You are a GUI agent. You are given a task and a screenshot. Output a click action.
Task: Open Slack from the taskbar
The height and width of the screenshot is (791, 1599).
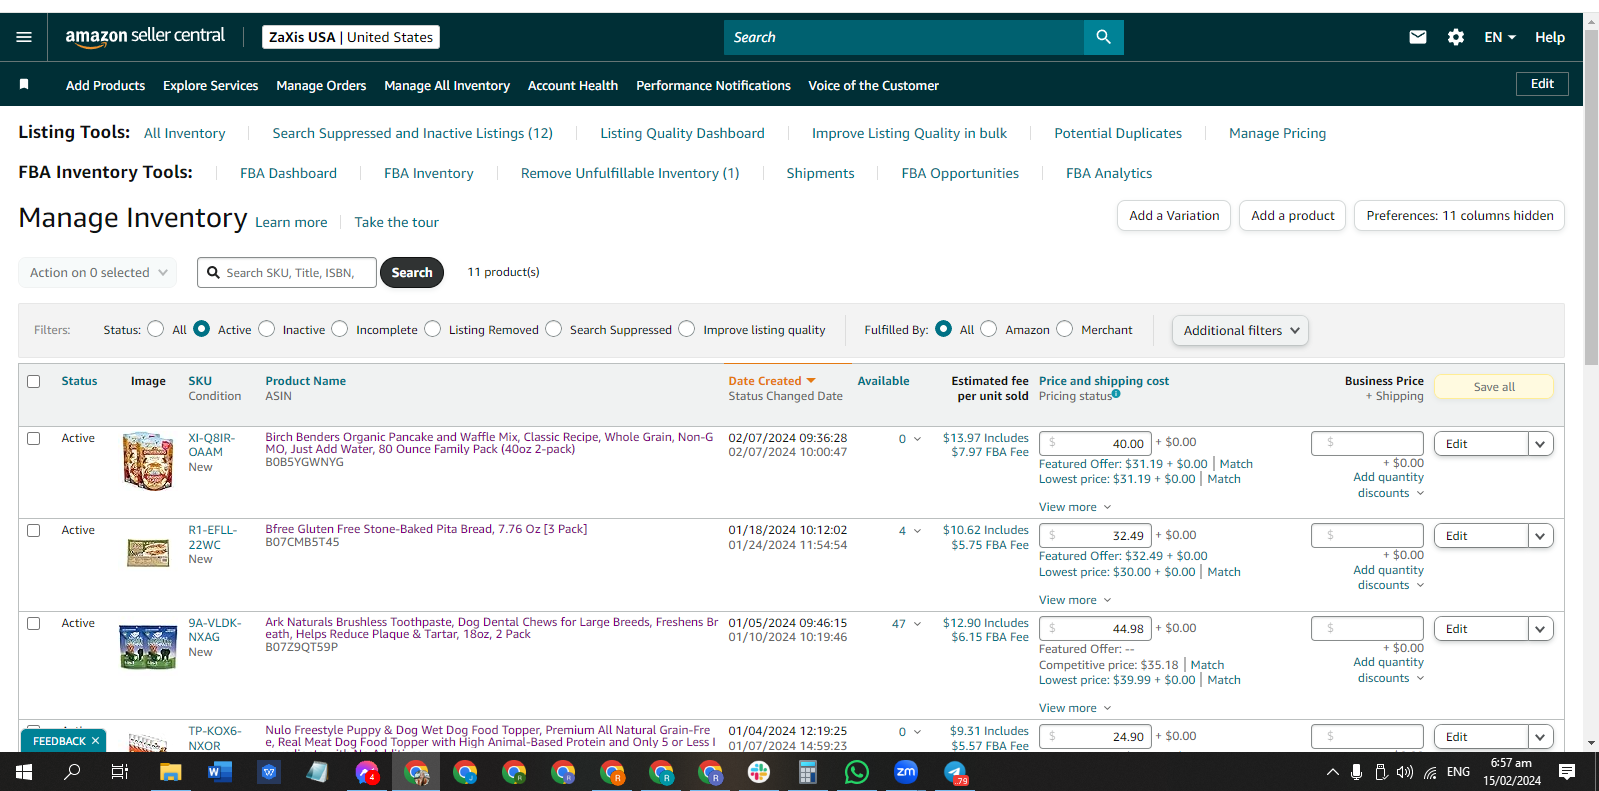click(x=759, y=772)
